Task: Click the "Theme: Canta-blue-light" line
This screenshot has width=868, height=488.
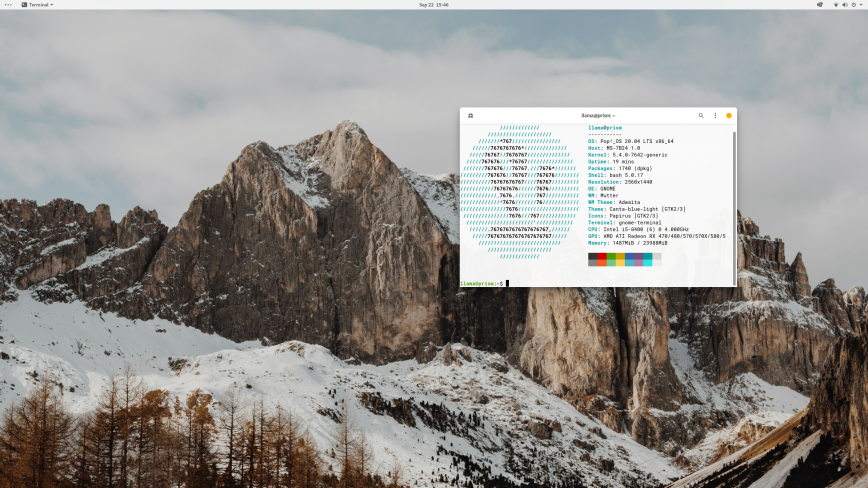Action: pos(637,209)
